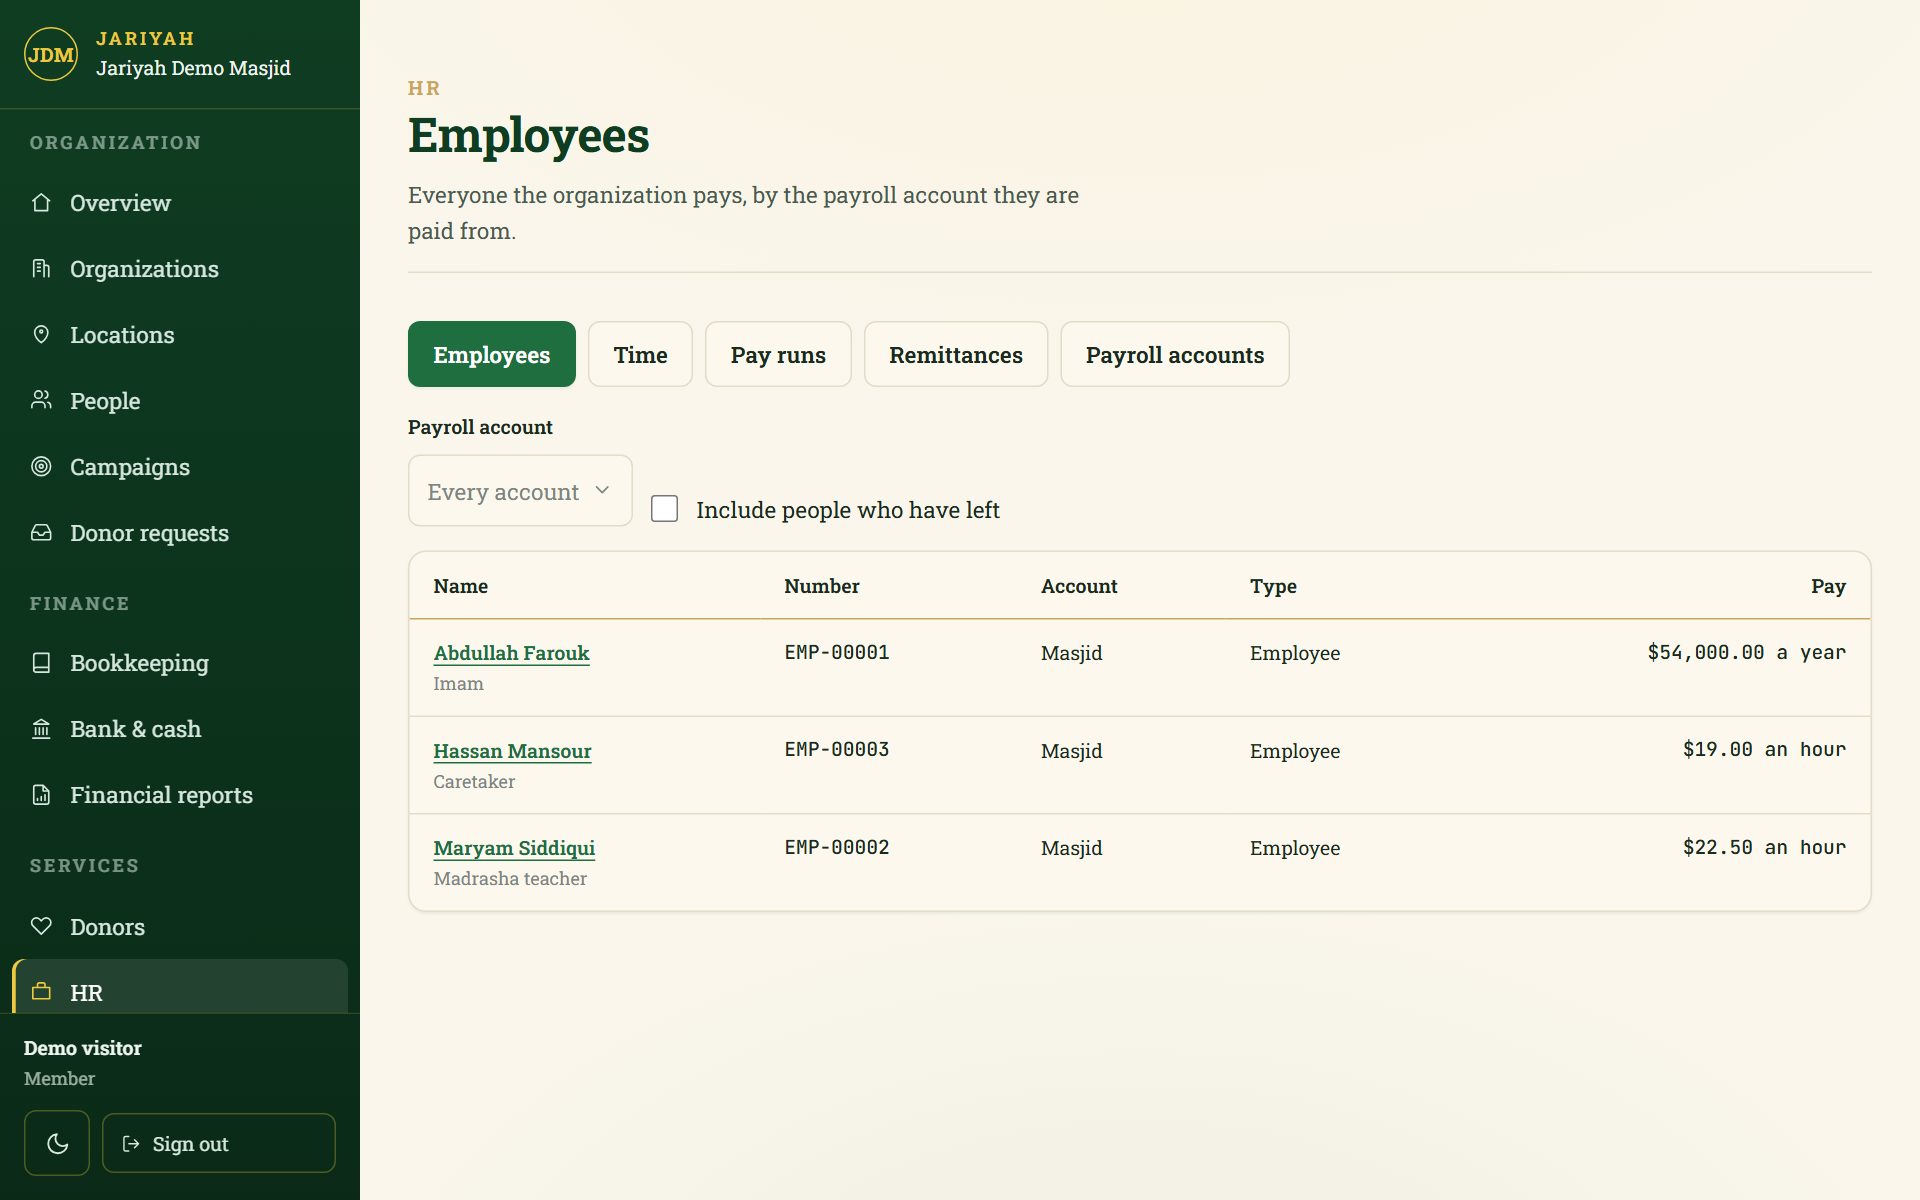The width and height of the screenshot is (1920, 1200).
Task: Go to the Remittances tab
Action: (956, 354)
